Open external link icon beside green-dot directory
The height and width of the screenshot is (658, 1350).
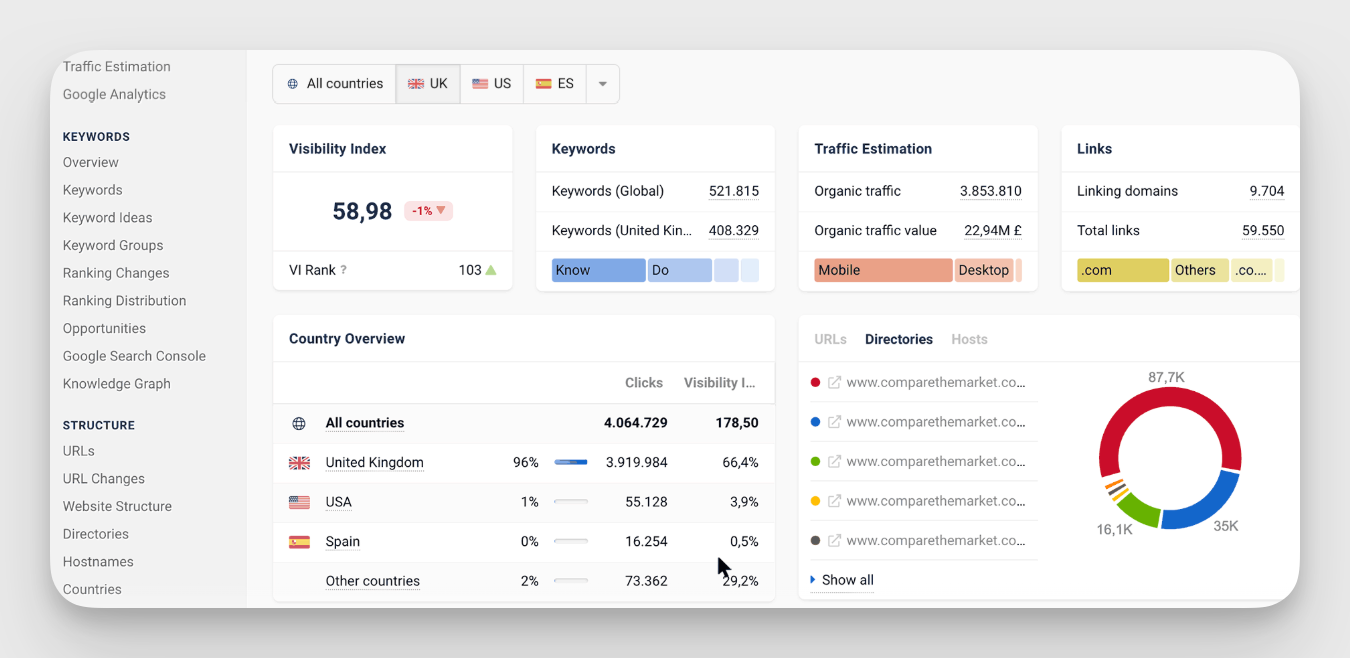(835, 462)
